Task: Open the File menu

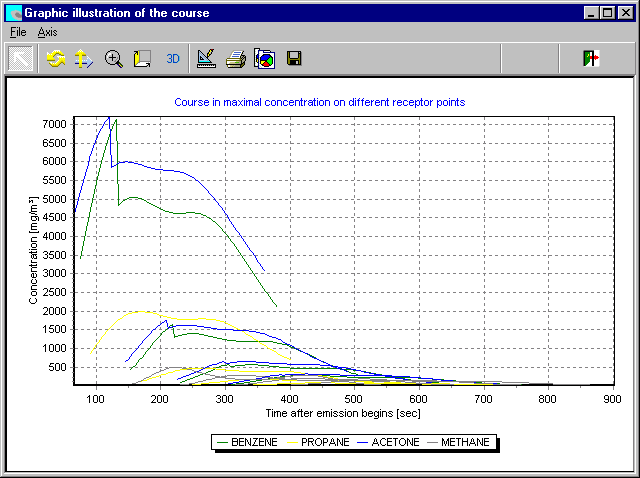Action: pyautogui.click(x=18, y=32)
